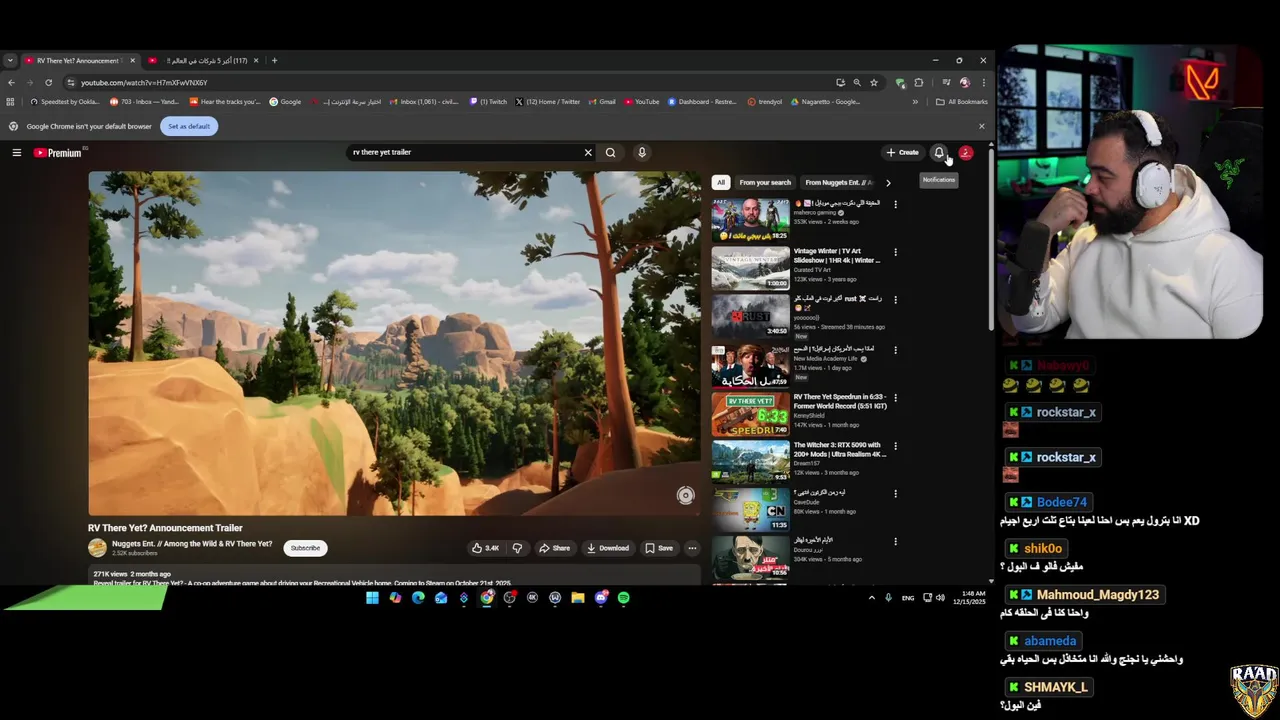
Task: Click Set as default button
Action: tap(189, 126)
